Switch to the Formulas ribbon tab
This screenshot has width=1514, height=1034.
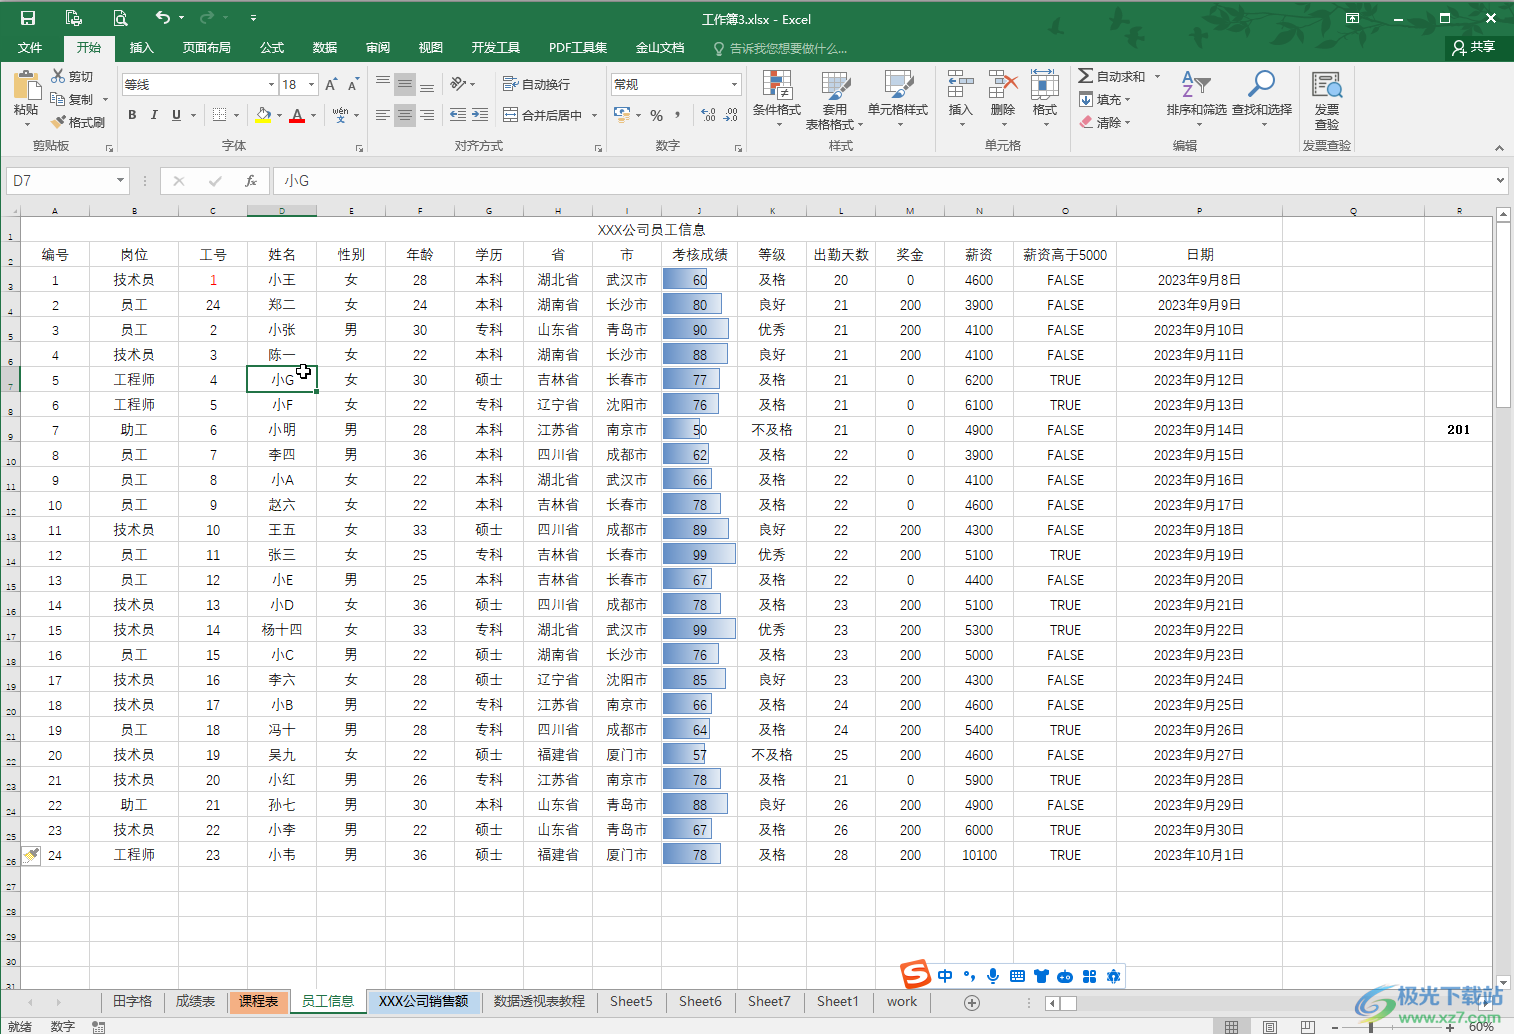point(272,48)
